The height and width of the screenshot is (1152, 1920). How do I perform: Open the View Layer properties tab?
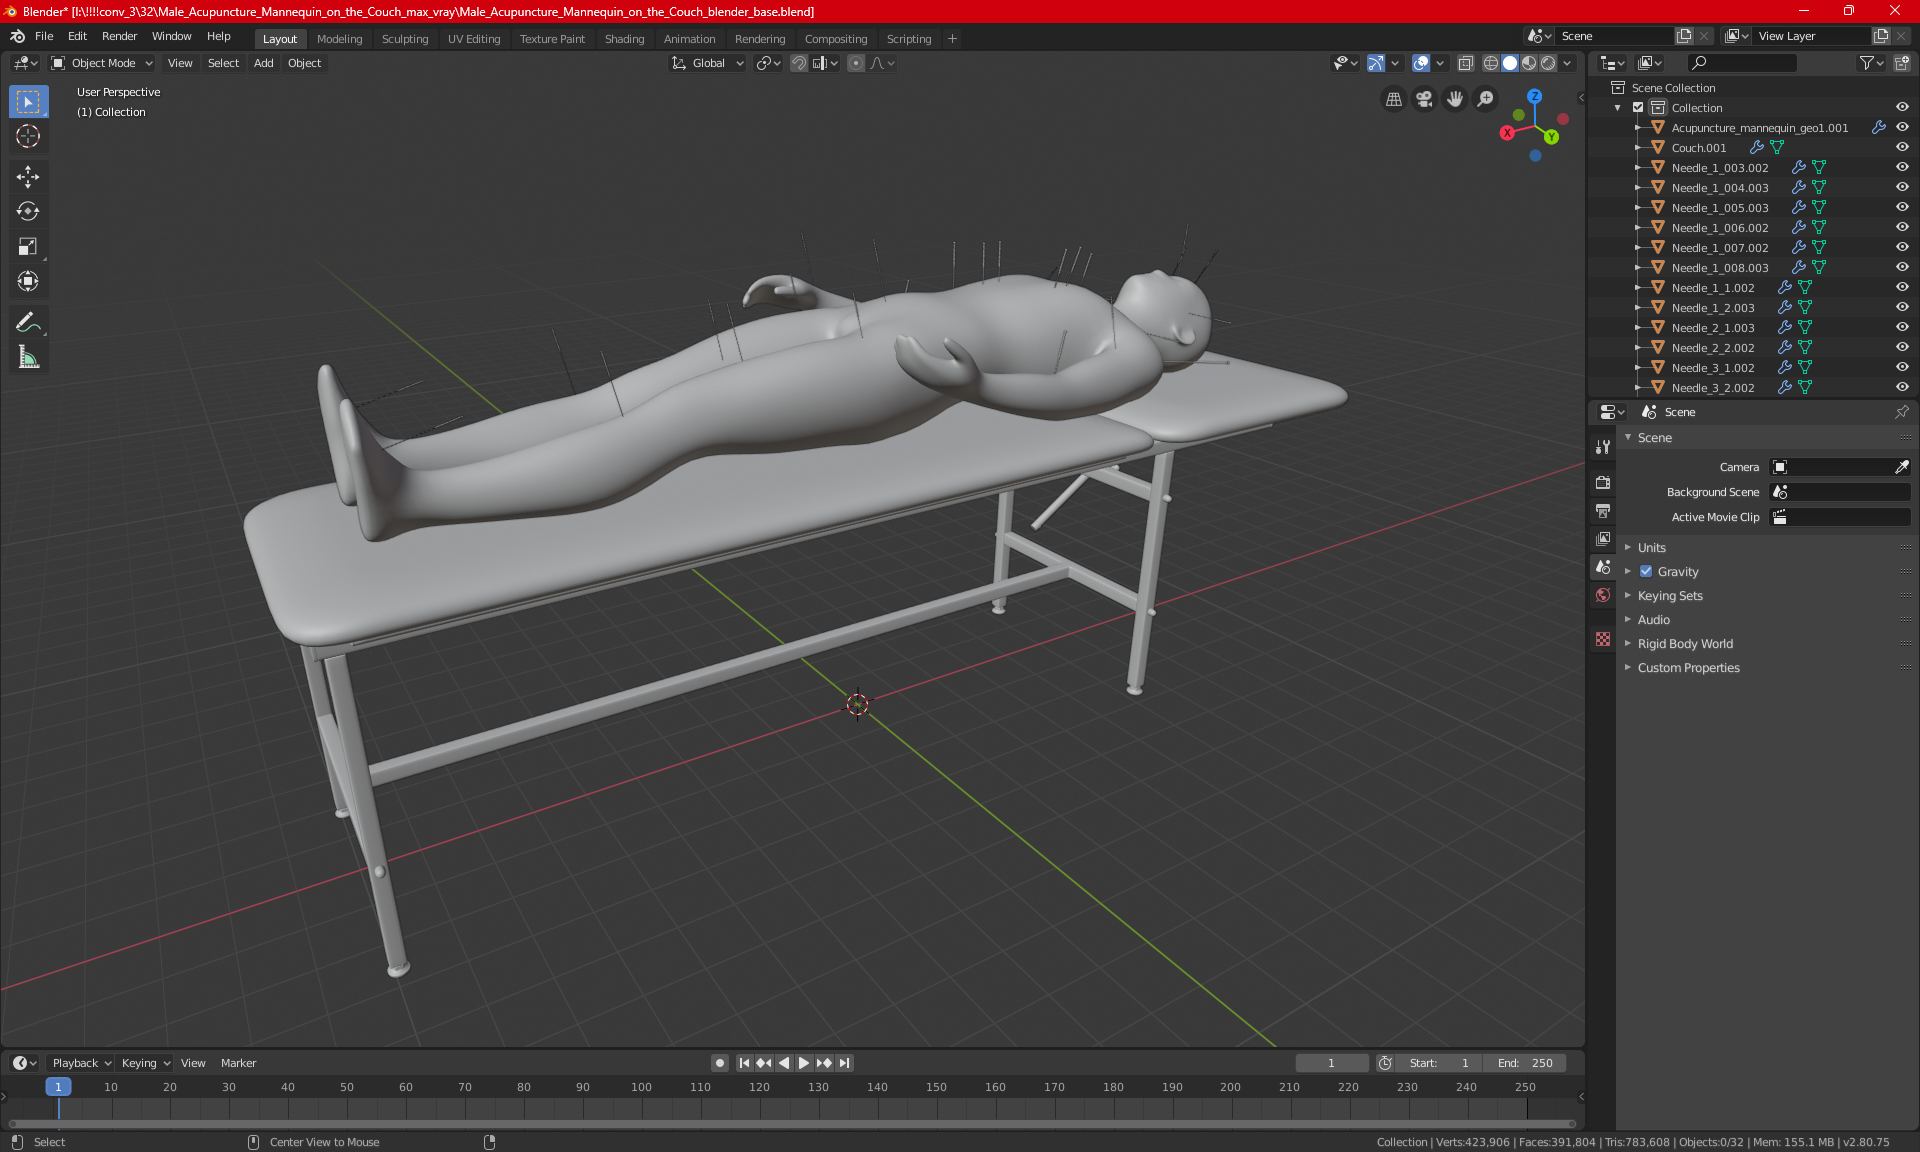pyautogui.click(x=1603, y=538)
